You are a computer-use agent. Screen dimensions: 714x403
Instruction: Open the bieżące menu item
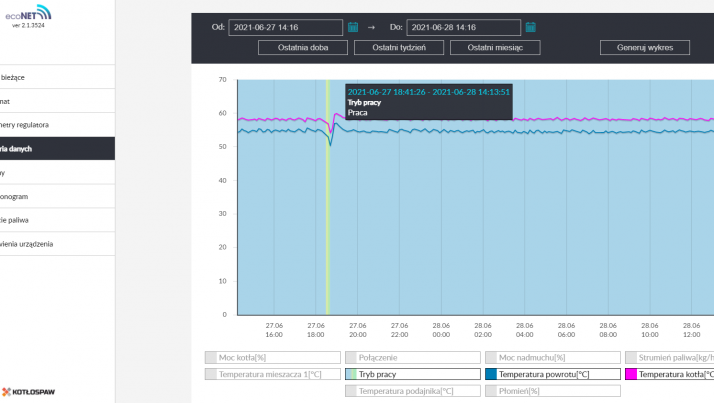[57, 77]
